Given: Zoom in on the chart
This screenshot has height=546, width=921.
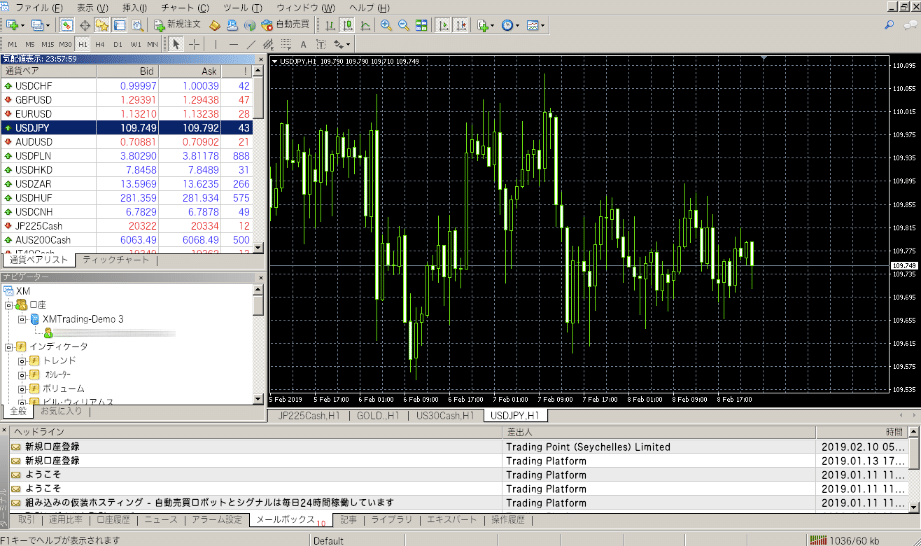Looking at the screenshot, I should tap(386, 25).
